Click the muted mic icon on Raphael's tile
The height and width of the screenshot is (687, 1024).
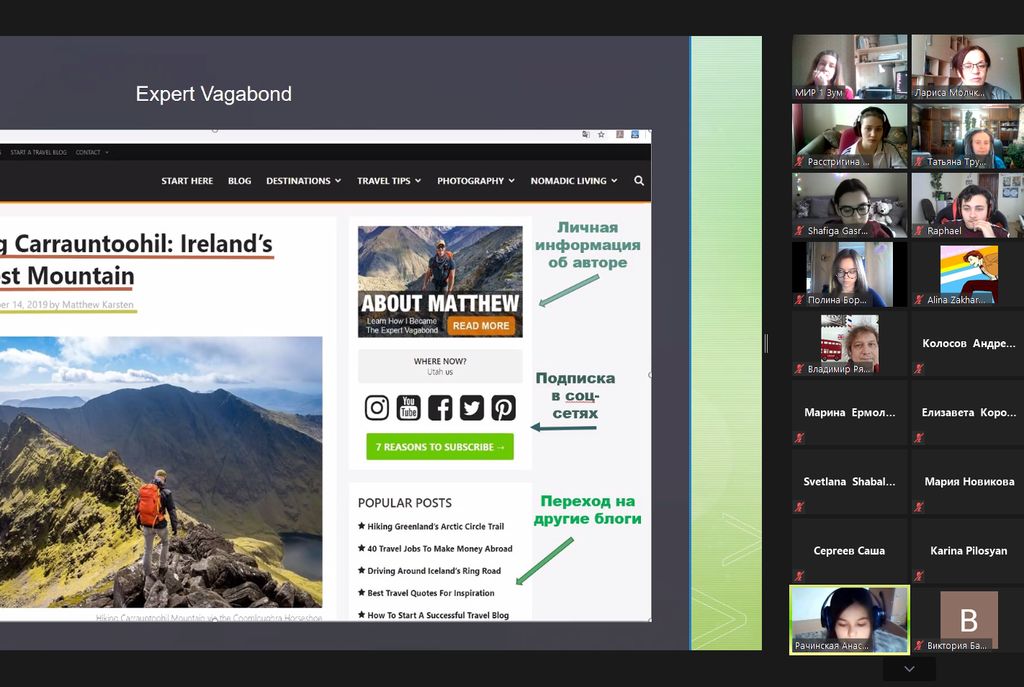point(919,231)
